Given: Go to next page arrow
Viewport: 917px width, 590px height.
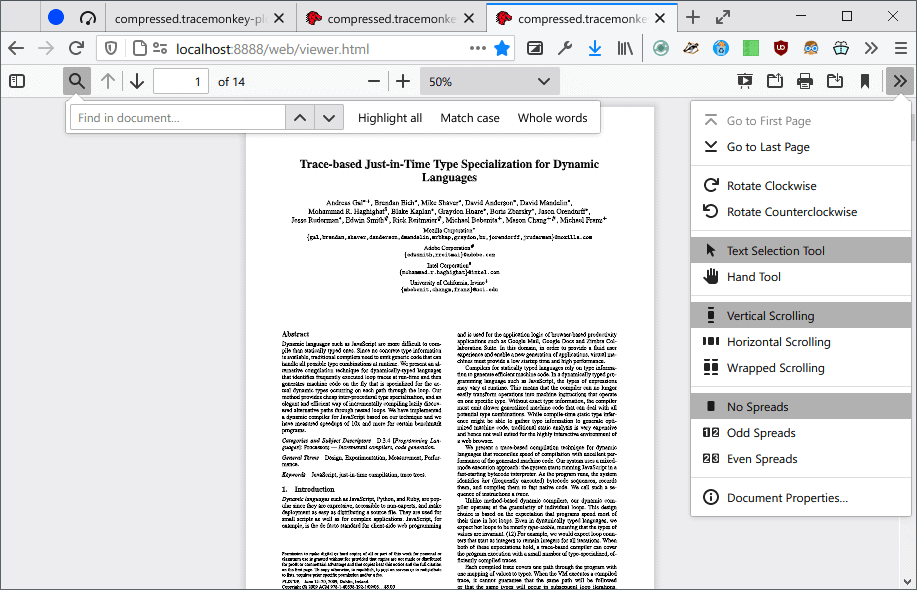Looking at the screenshot, I should (x=137, y=81).
